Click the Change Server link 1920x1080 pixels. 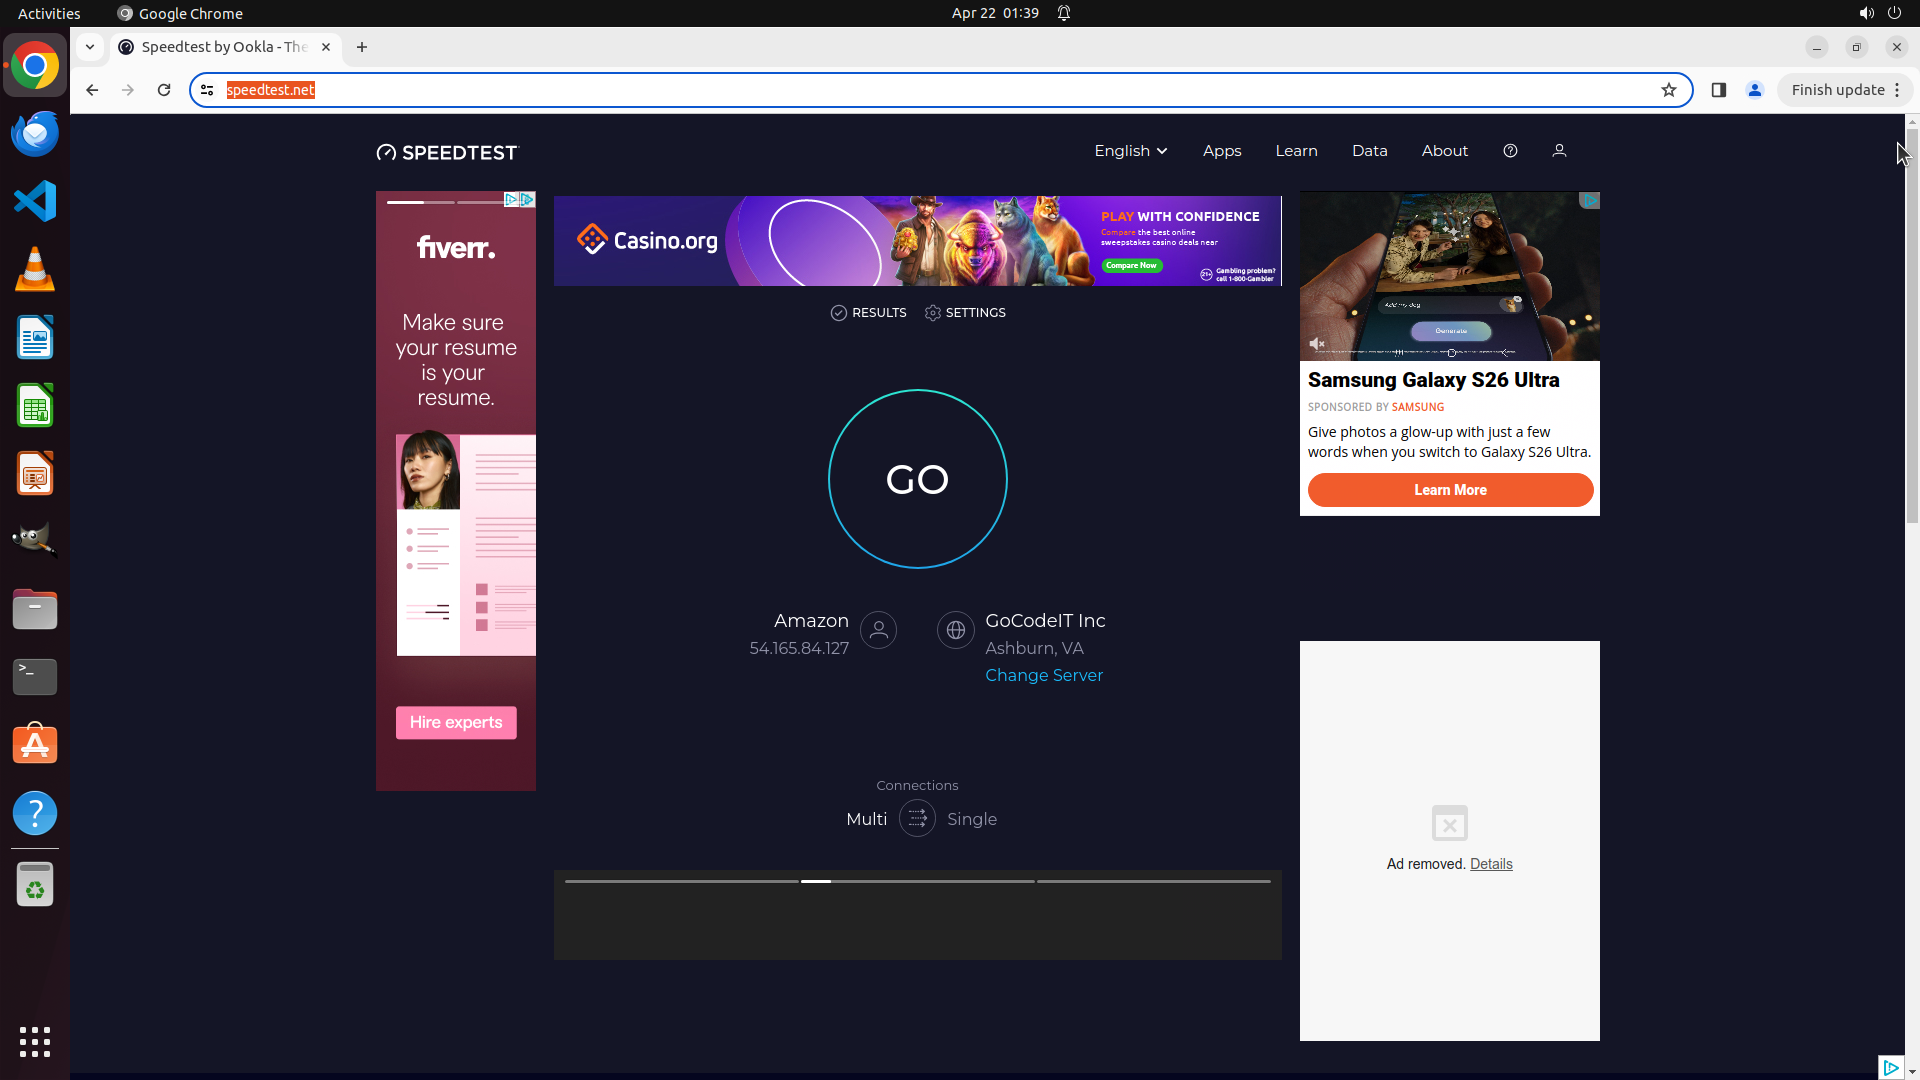[1044, 675]
